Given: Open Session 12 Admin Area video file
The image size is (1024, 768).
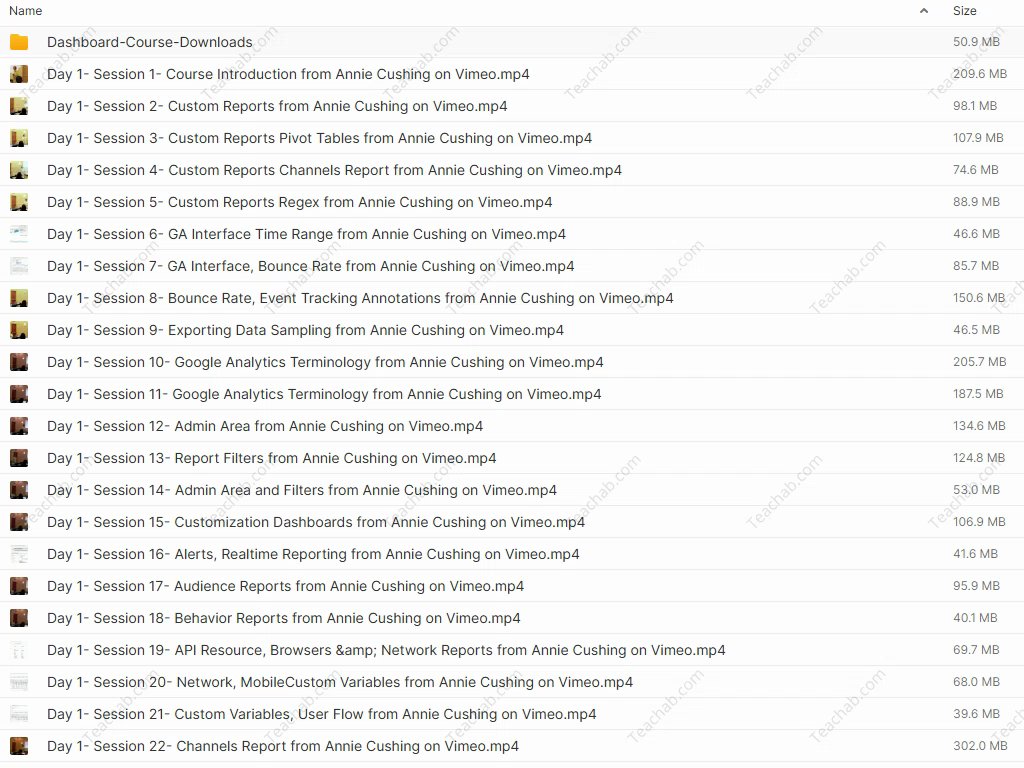Looking at the screenshot, I should tap(265, 426).
